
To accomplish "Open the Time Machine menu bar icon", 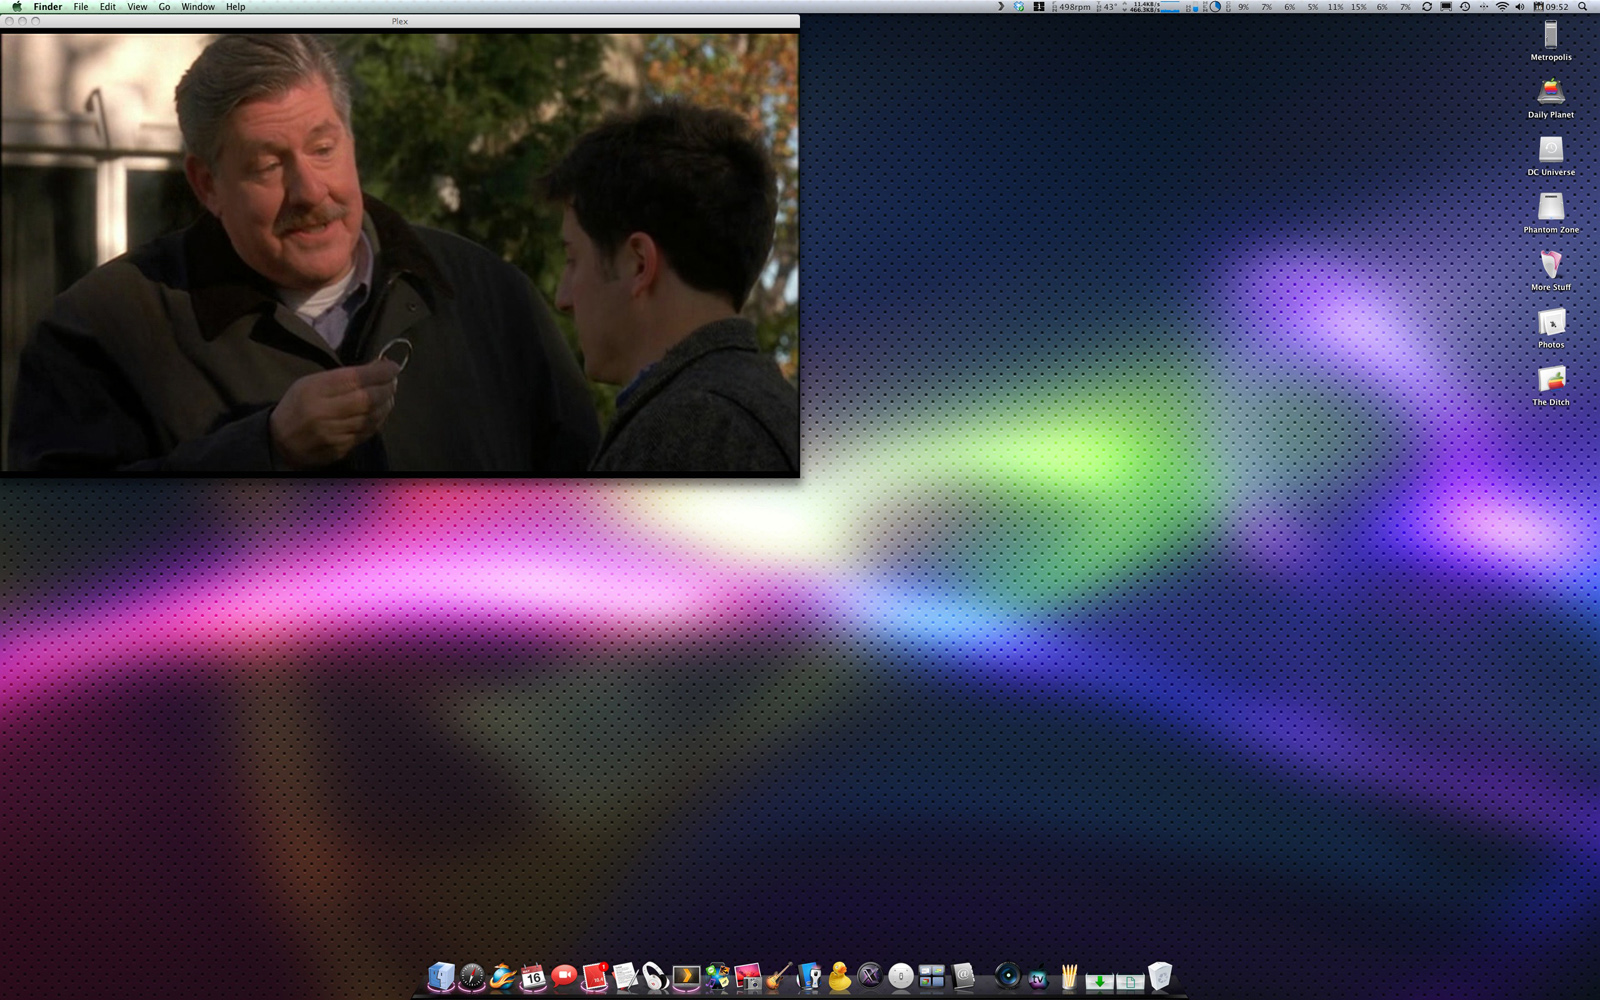I will tap(1465, 7).
